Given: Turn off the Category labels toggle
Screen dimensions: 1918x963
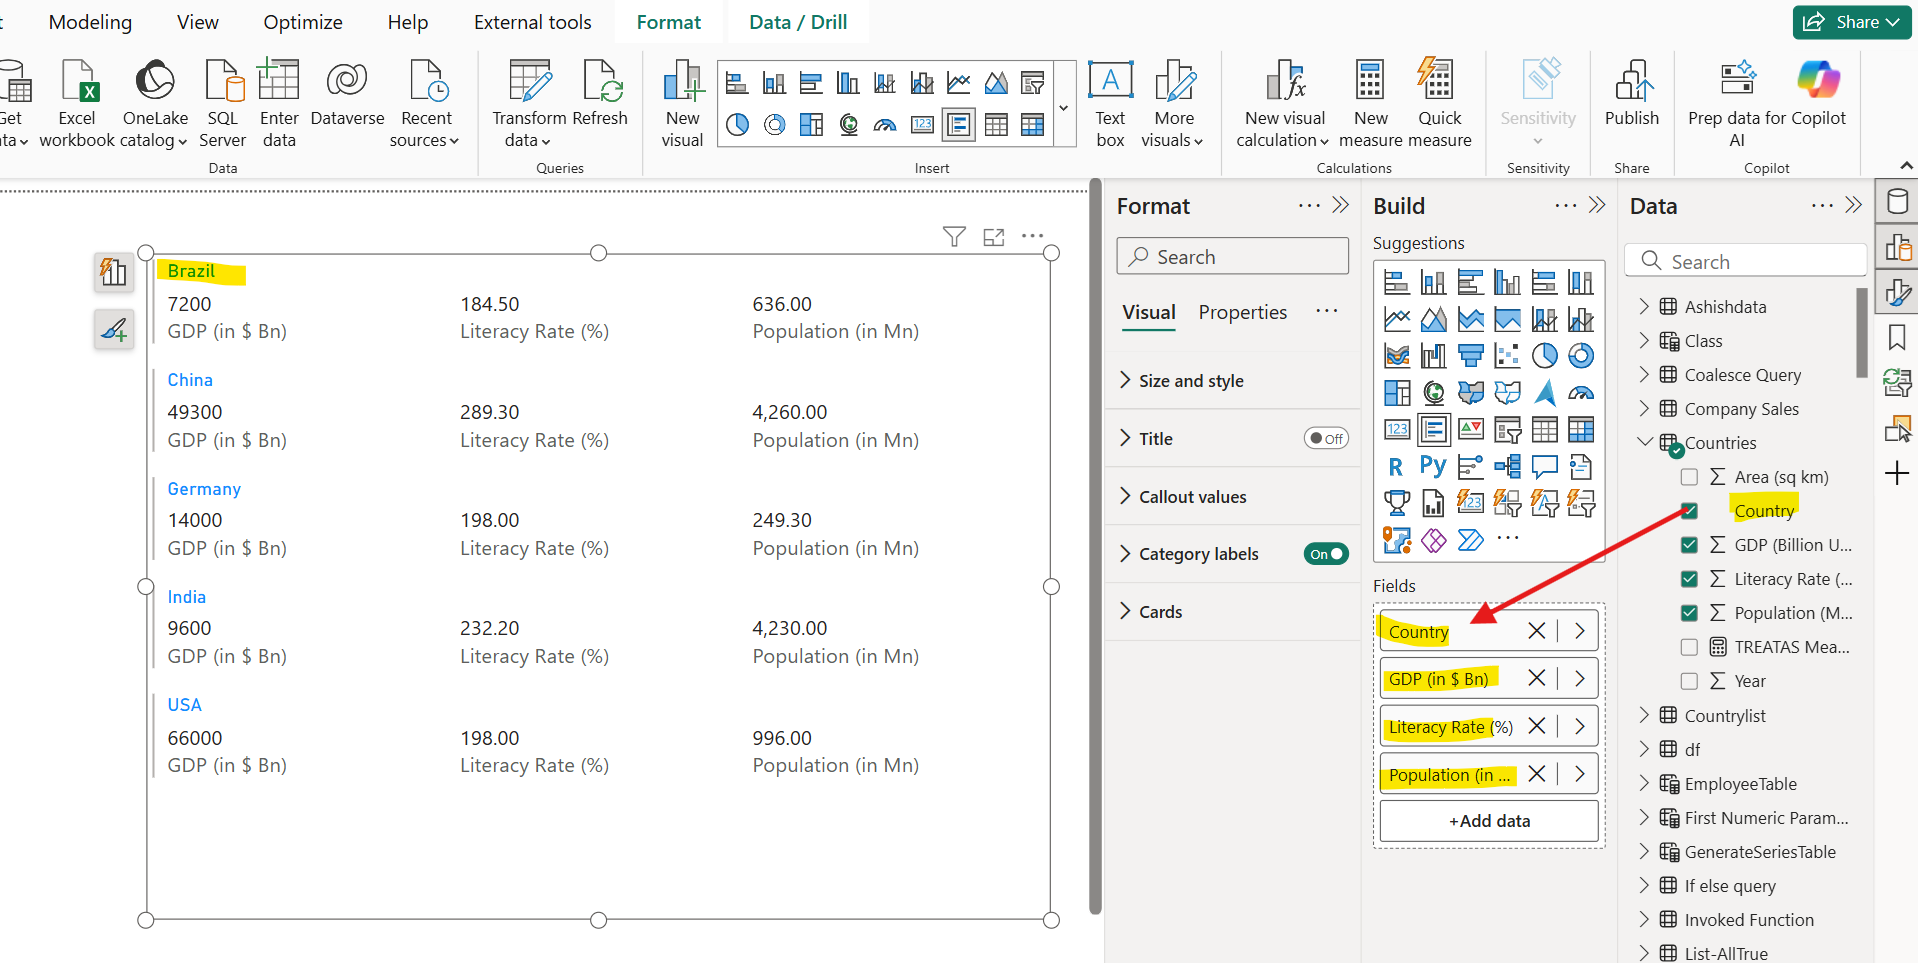Looking at the screenshot, I should 1325,553.
